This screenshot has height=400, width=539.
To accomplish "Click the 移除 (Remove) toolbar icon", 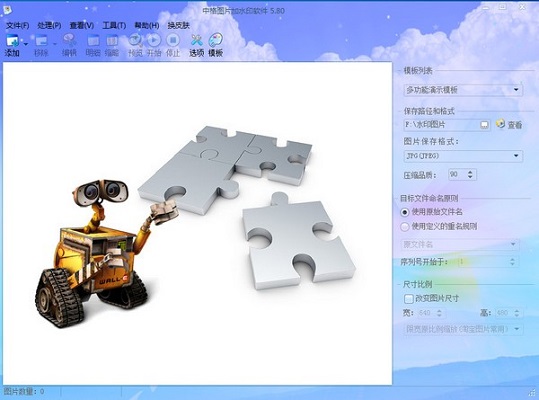I will 41,41.
